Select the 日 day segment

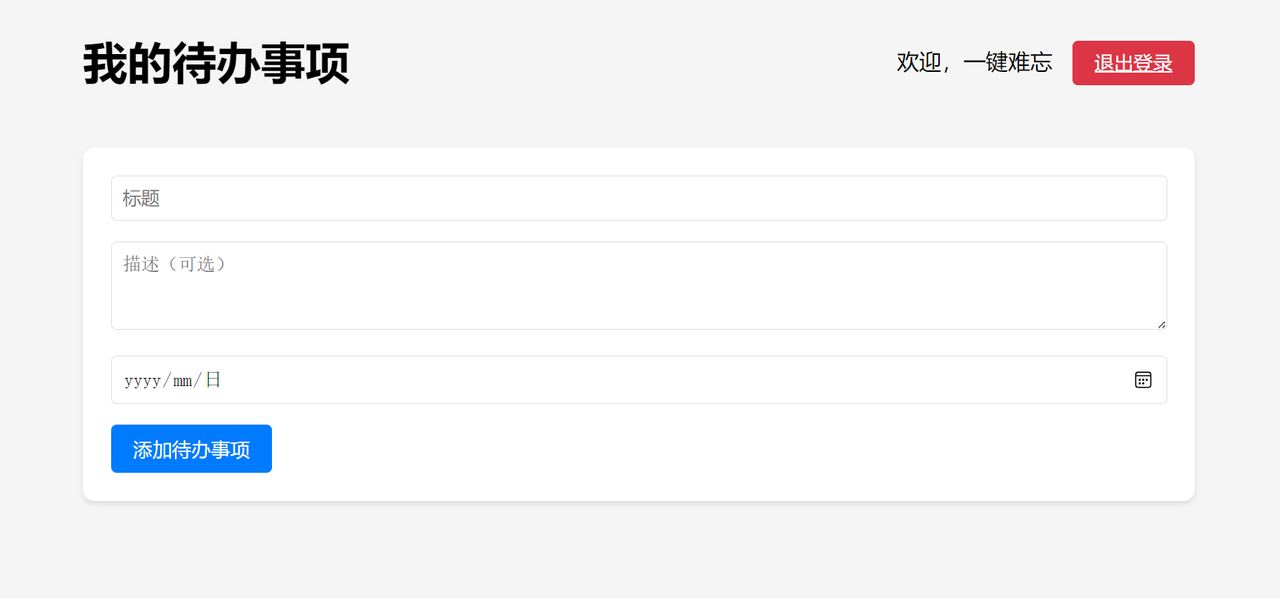point(213,380)
